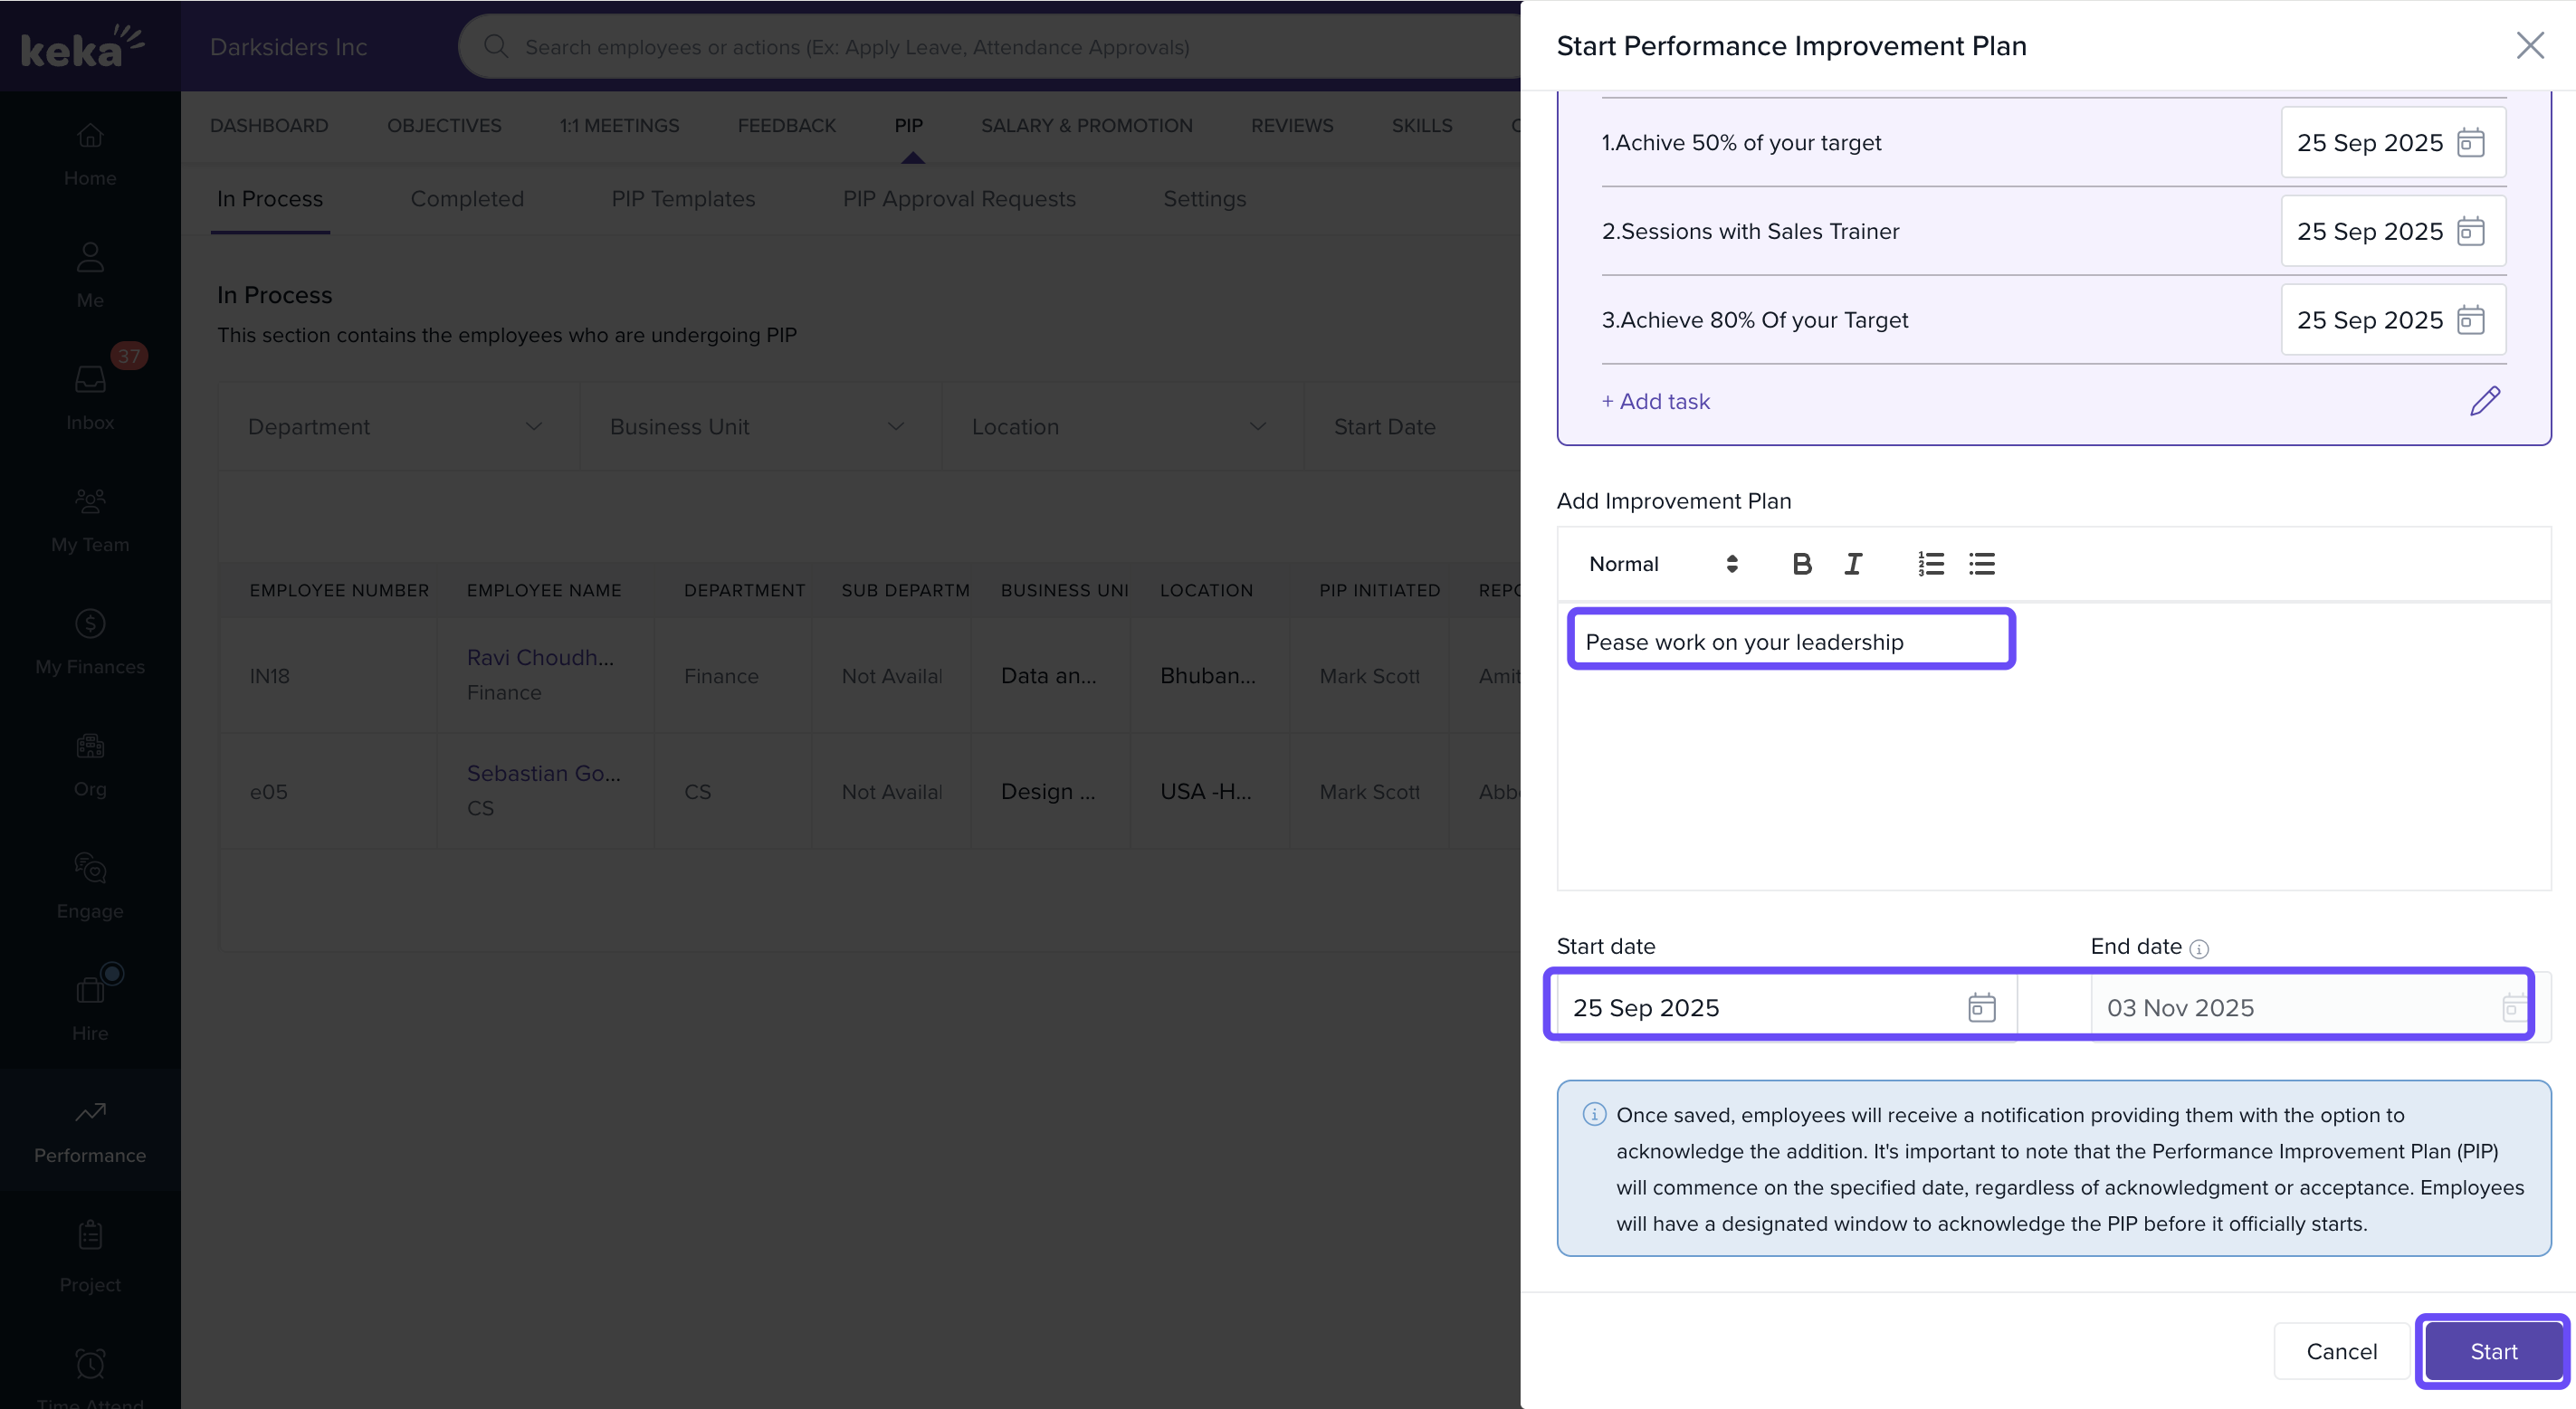Screen dimensions: 2576x1409
Task: Toggle italic formatting in editor toolbar
Action: [1852, 564]
